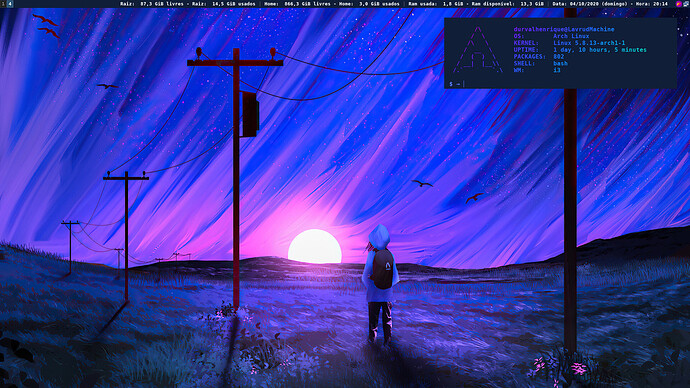Click the 'Raiz: 14,5 GiB usados' status entry

pos(223,4)
